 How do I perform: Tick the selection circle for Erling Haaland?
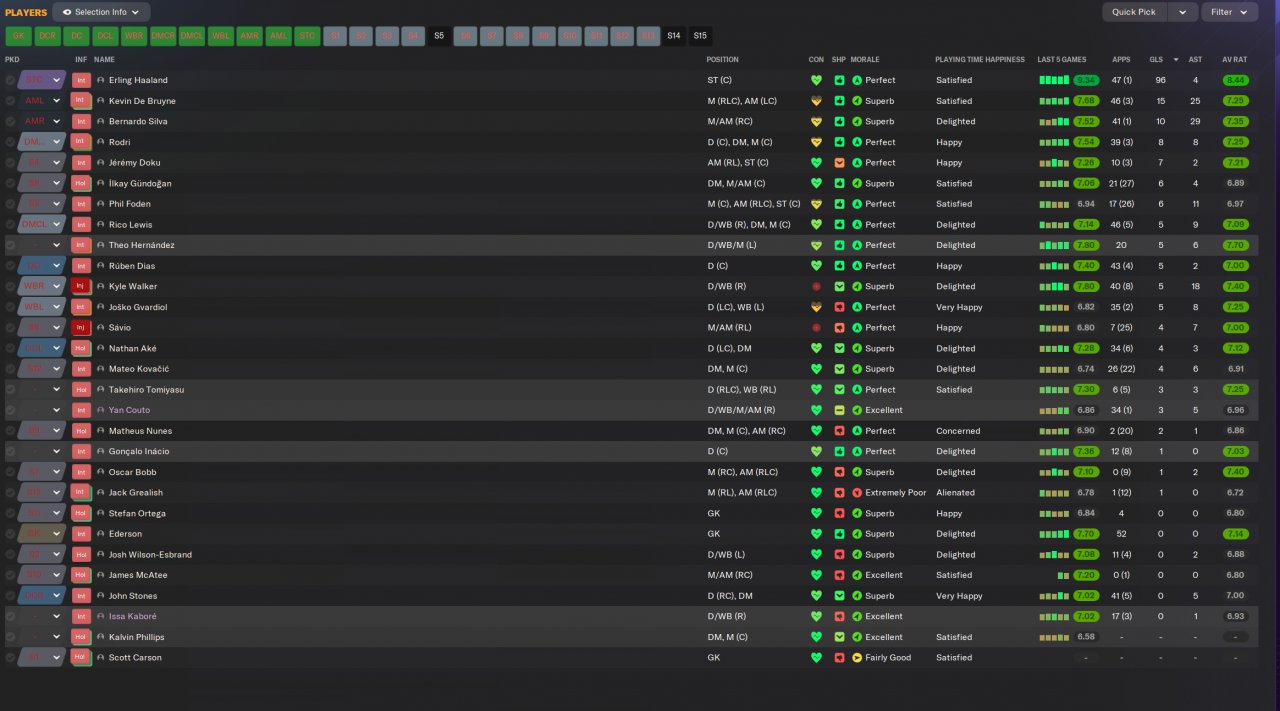pyautogui.click(x=10, y=80)
